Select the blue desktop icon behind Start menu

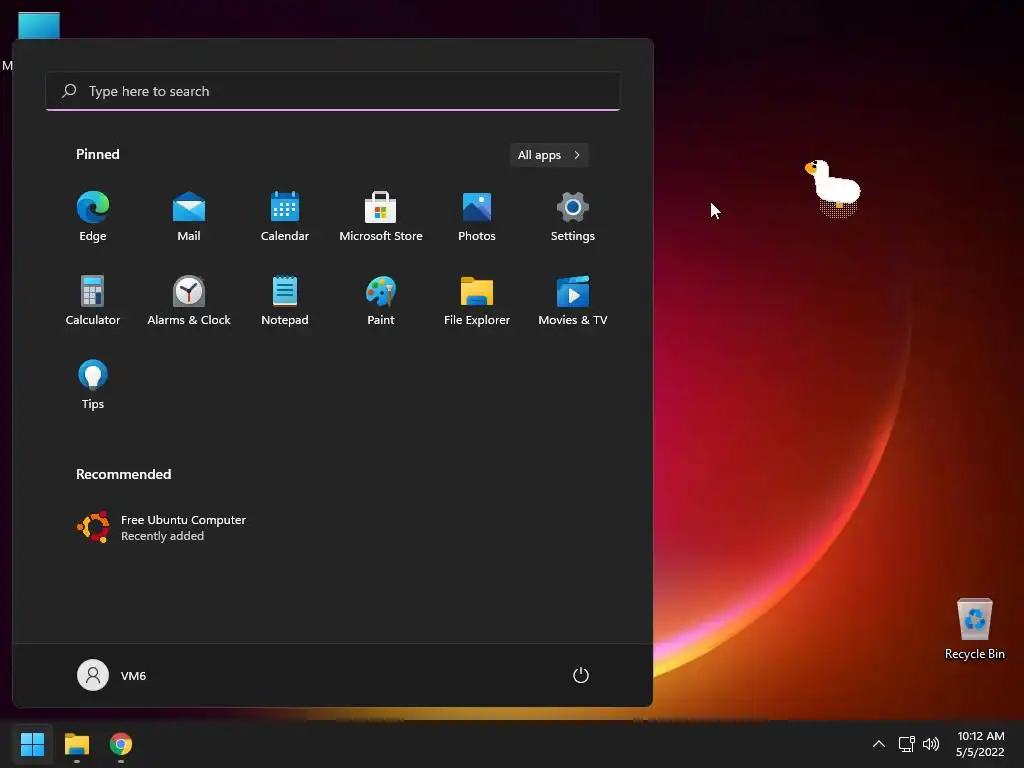tap(39, 25)
